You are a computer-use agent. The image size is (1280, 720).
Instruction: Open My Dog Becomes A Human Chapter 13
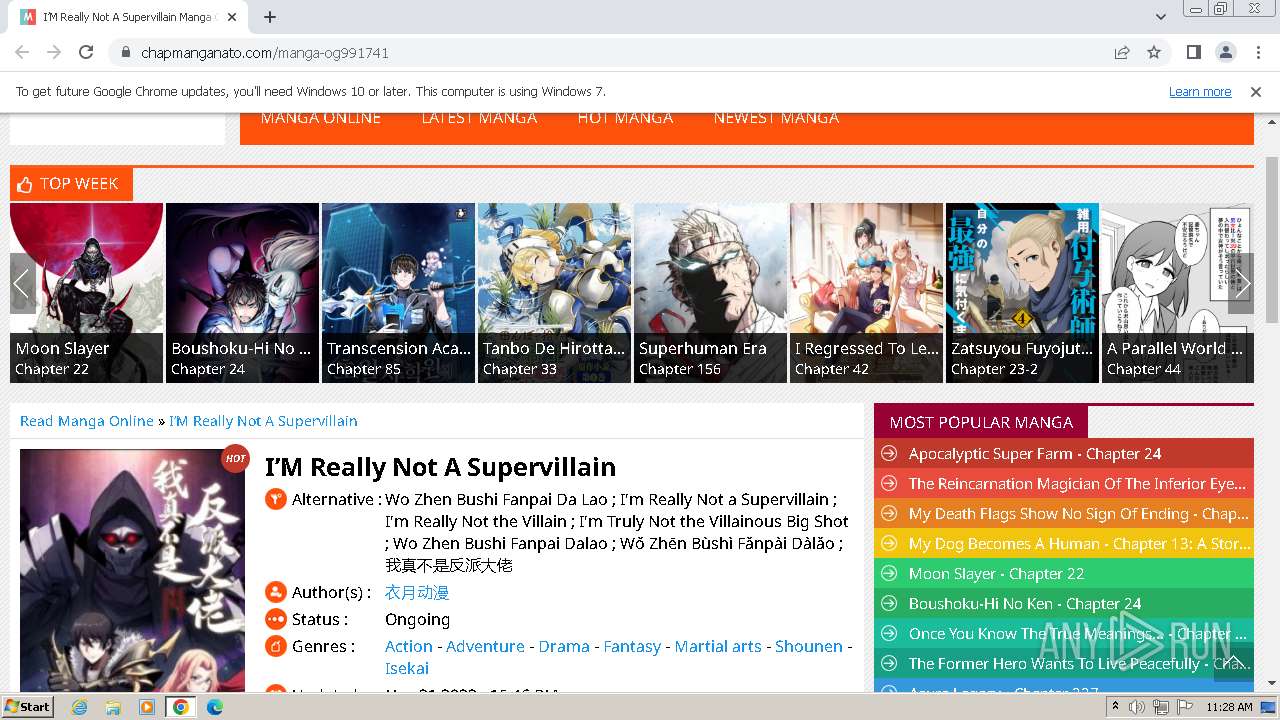tap(1079, 544)
